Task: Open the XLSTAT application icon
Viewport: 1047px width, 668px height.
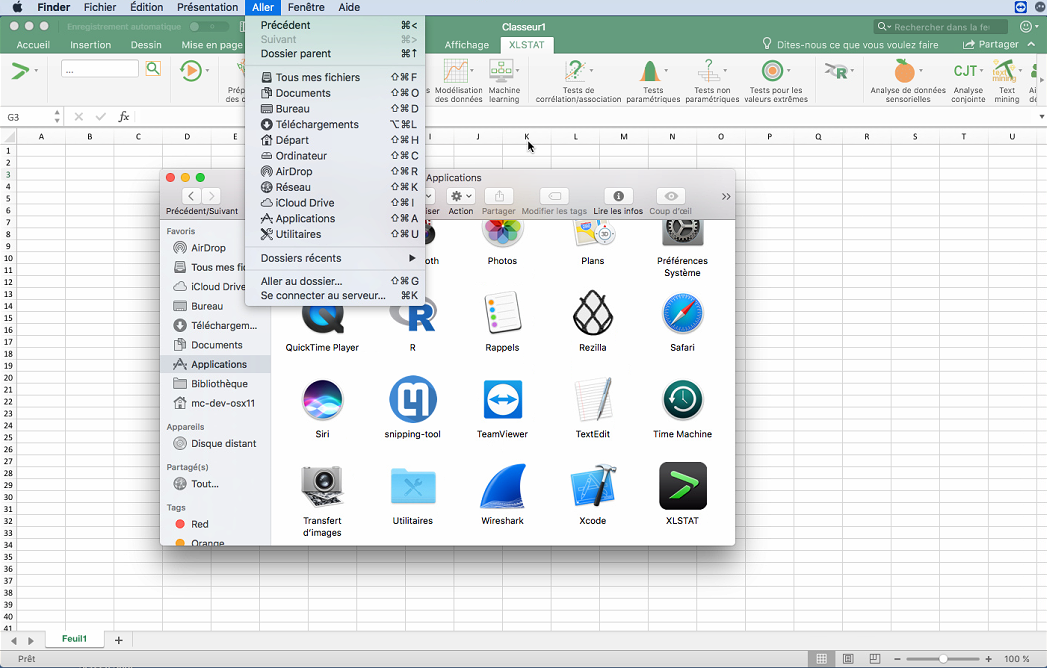Action: [x=683, y=486]
